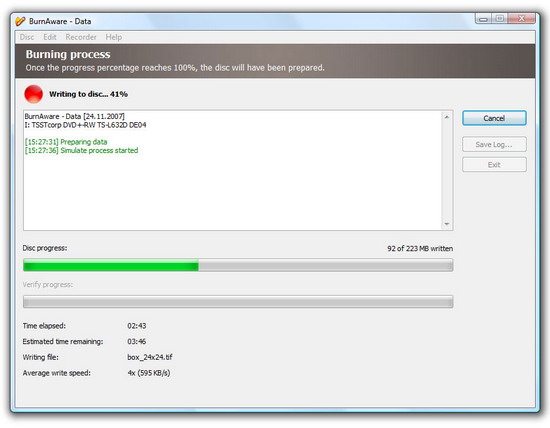Open the Recorder menu

coord(81,37)
